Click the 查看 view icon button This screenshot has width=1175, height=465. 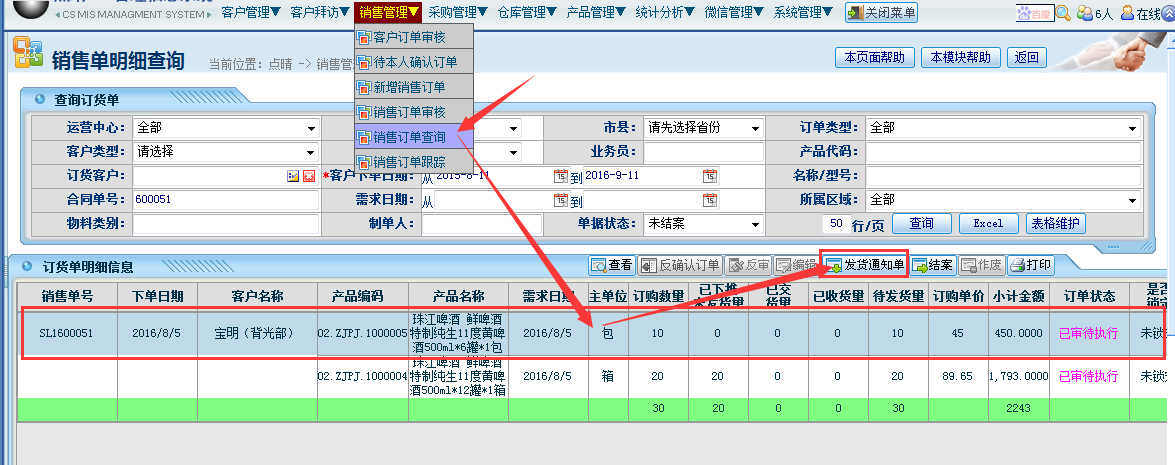click(612, 266)
